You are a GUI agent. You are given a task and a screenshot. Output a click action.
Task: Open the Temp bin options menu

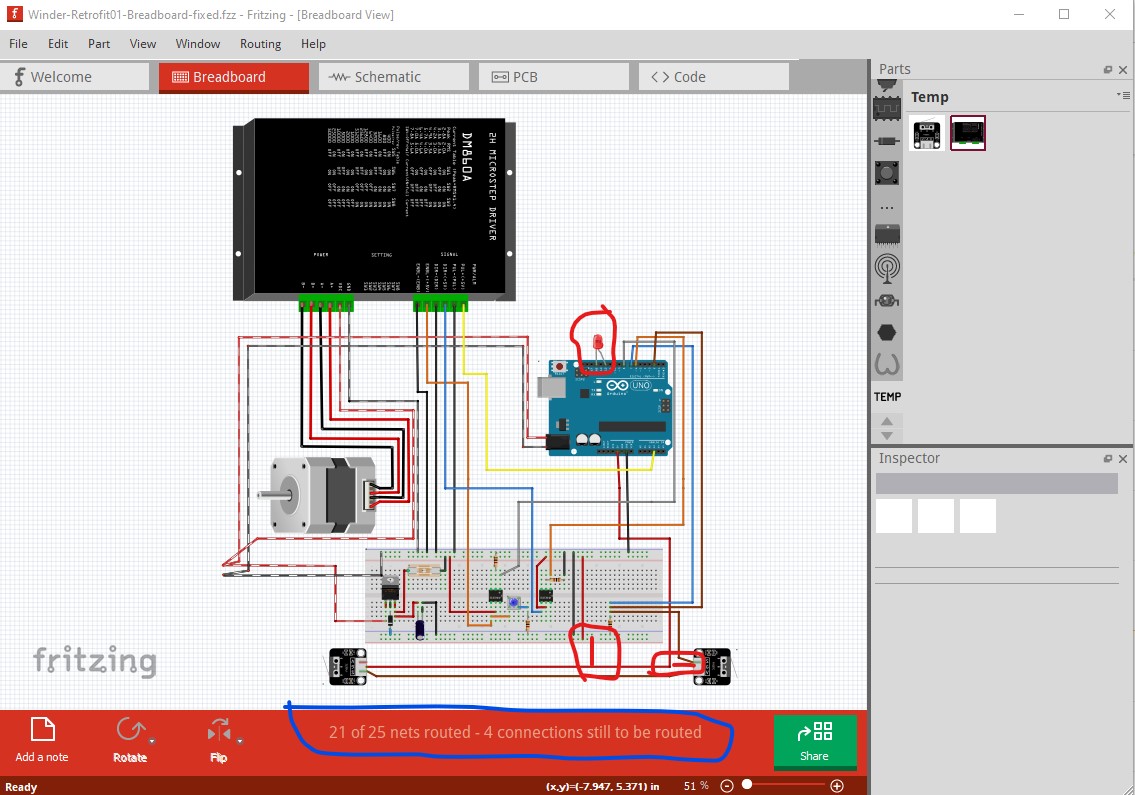point(1123,95)
